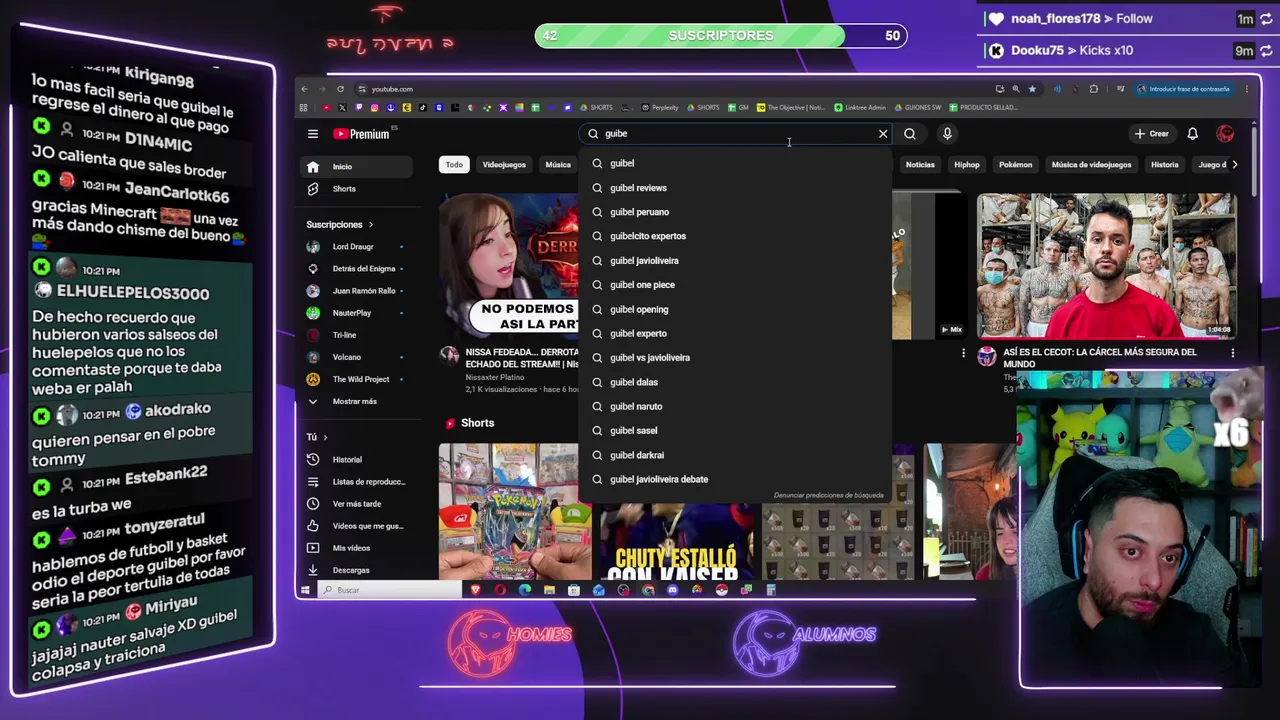The image size is (1280, 720).
Task: Open Volcano channel subscription
Action: click(x=358, y=357)
